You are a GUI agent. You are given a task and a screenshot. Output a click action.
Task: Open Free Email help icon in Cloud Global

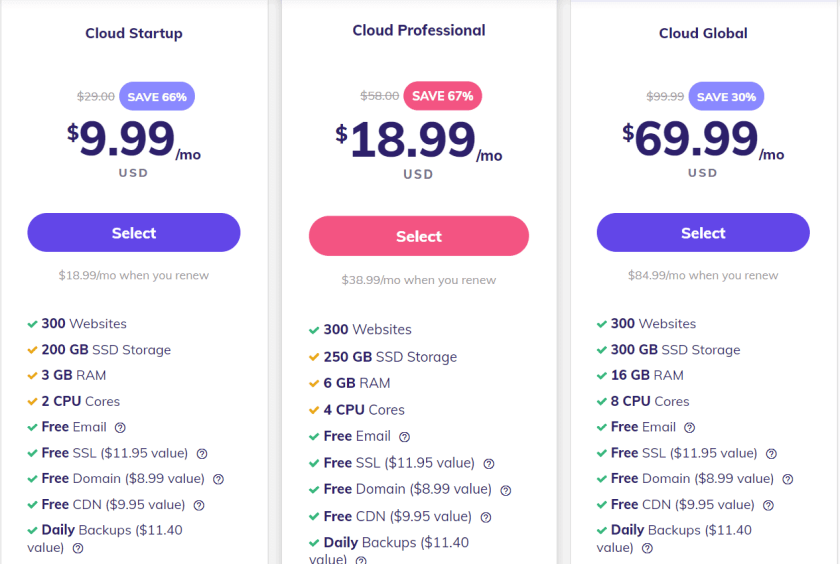tap(689, 427)
